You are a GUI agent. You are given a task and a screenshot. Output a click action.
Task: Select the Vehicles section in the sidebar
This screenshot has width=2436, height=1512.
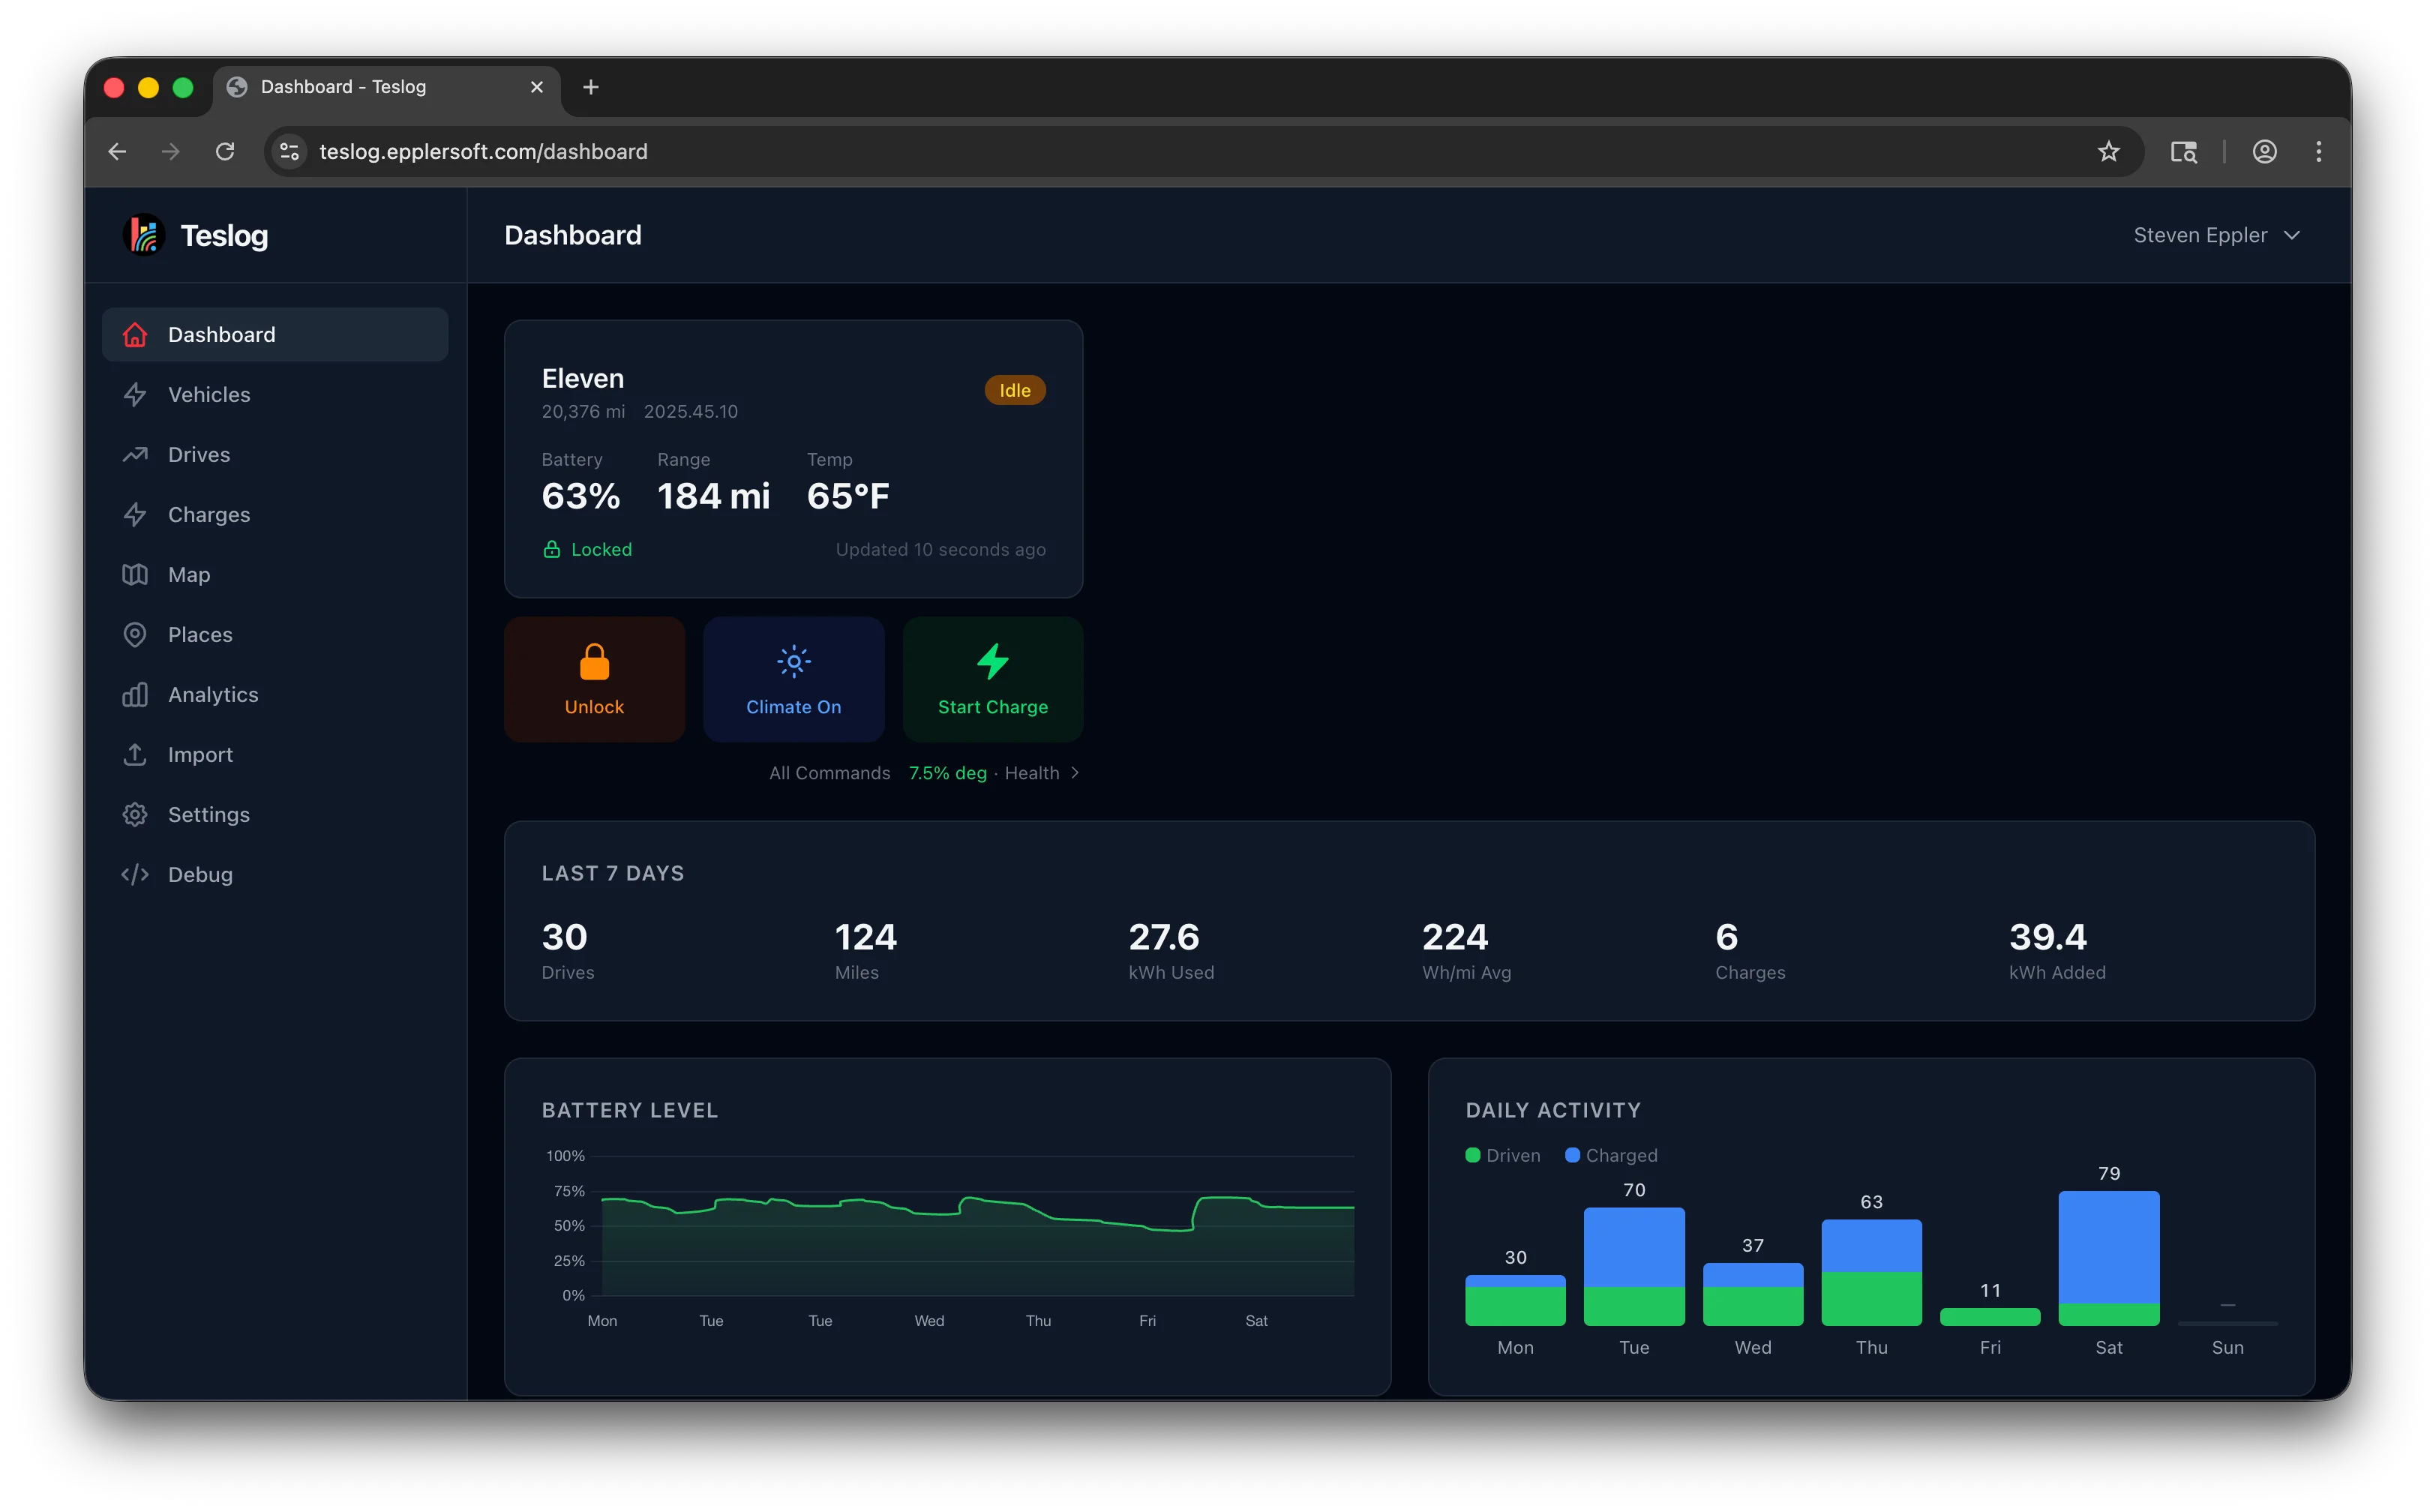click(x=209, y=394)
